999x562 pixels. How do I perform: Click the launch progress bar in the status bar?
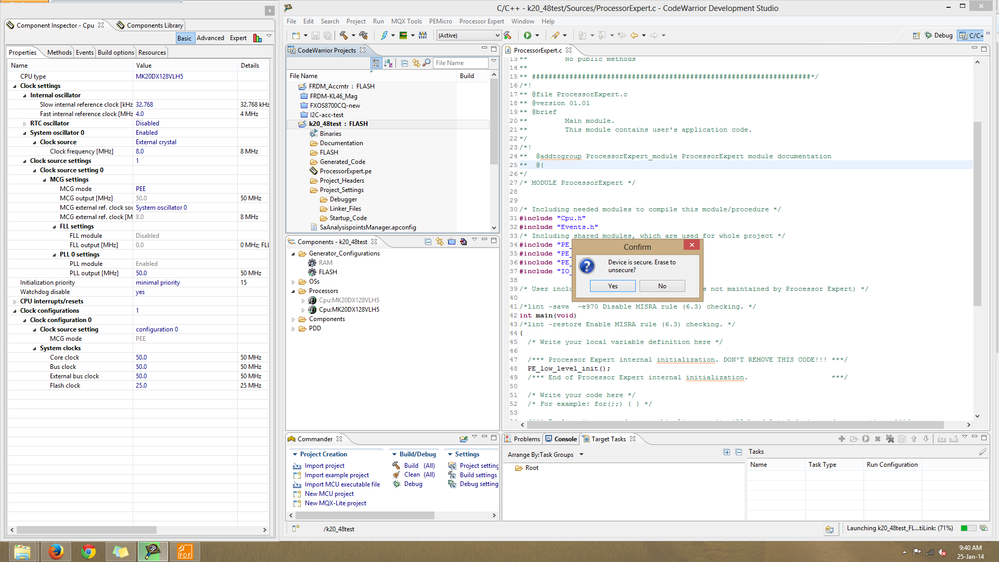coord(968,528)
